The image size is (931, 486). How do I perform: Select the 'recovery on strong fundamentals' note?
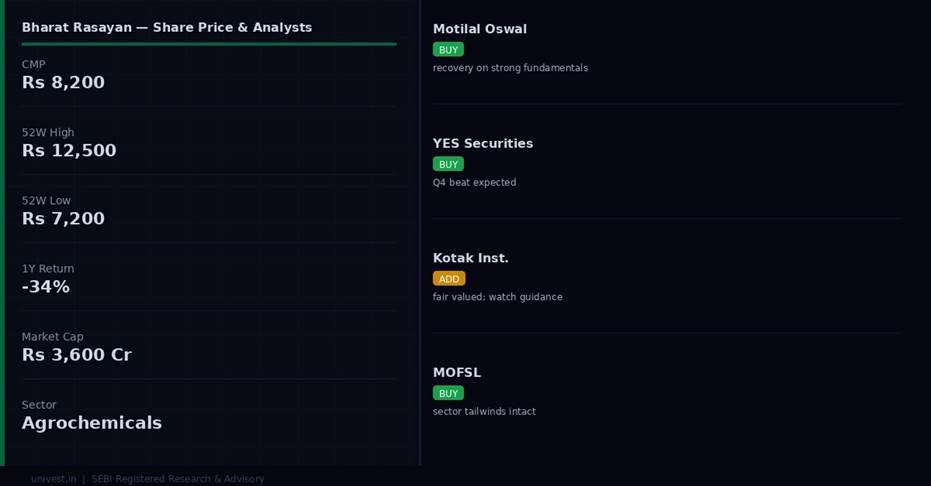[x=510, y=68]
